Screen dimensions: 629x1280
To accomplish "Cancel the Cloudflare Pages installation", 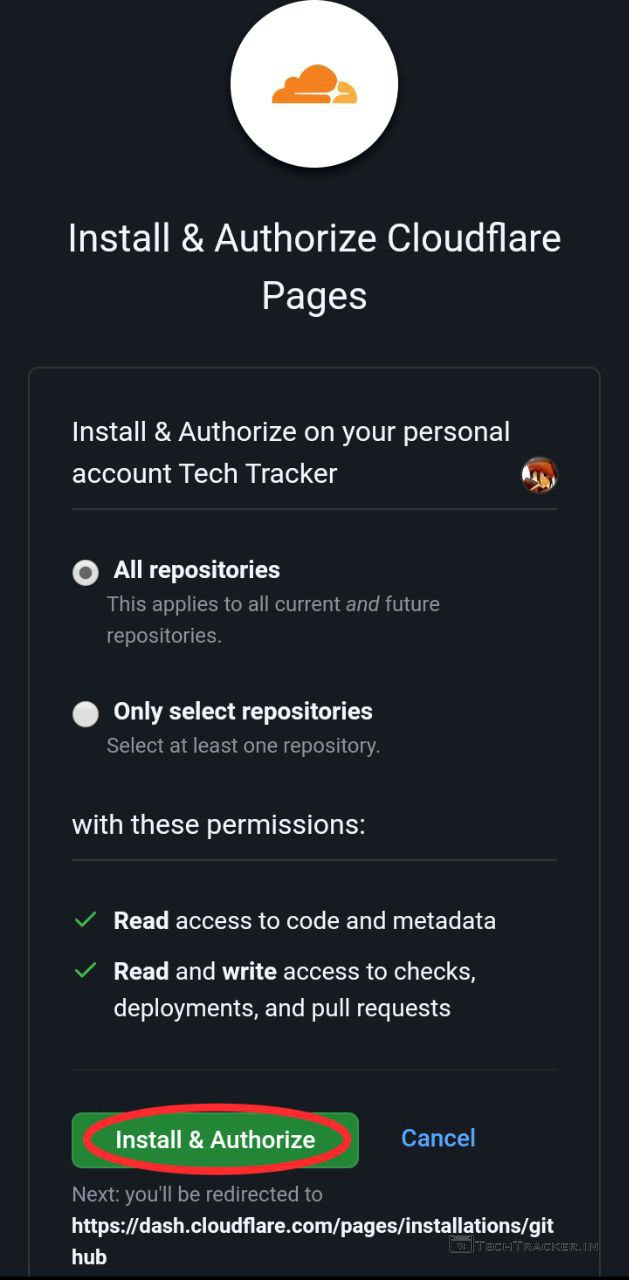I will coord(438,1138).
